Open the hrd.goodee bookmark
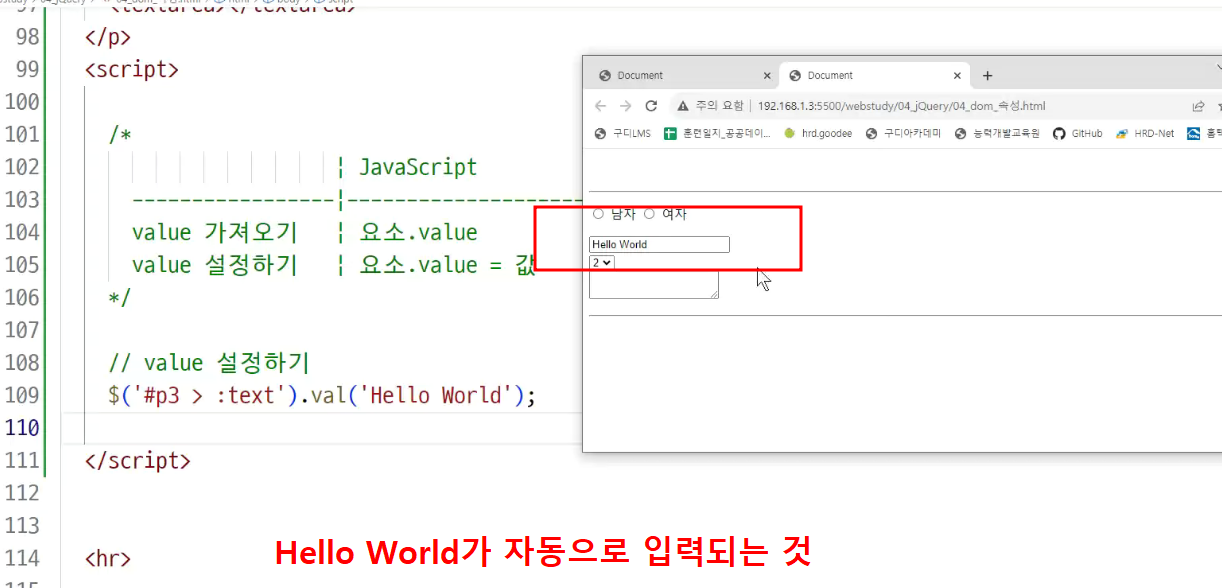The width and height of the screenshot is (1222, 588). click(x=818, y=134)
